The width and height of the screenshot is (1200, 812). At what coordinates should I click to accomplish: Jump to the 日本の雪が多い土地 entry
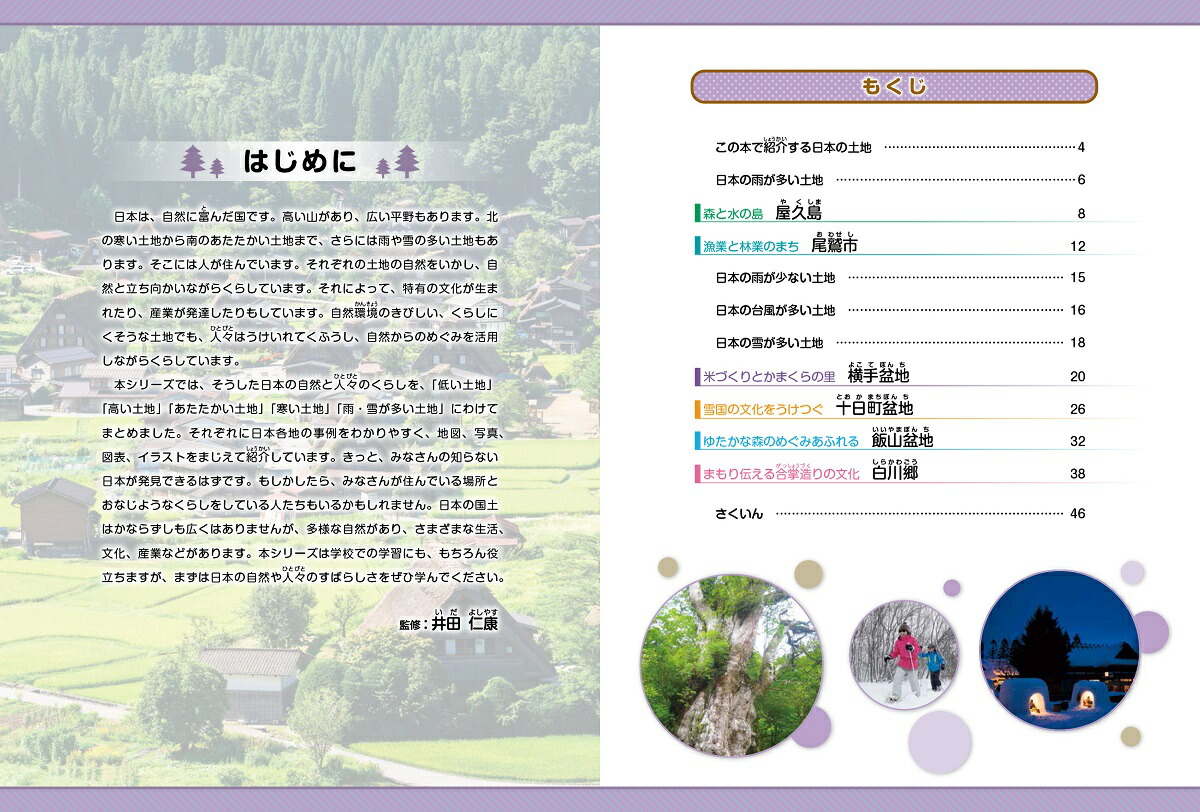[769, 343]
